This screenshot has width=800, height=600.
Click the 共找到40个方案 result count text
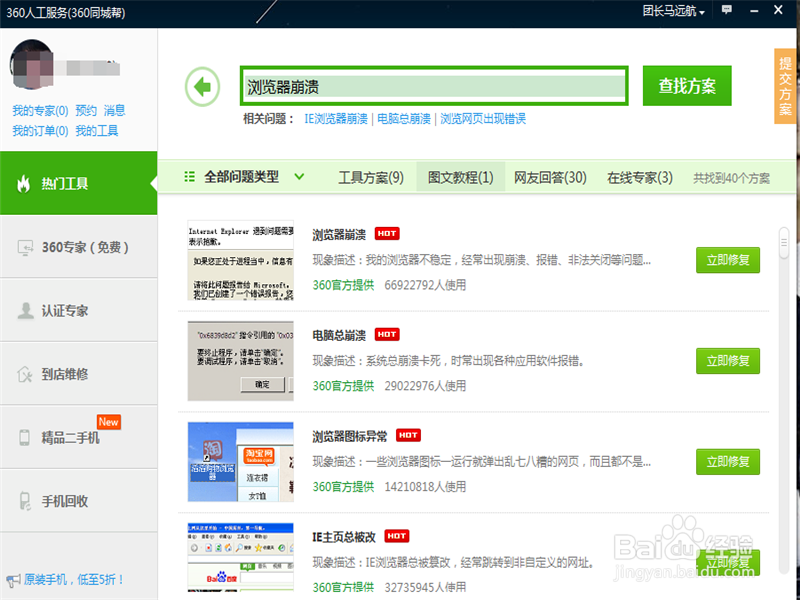732,178
